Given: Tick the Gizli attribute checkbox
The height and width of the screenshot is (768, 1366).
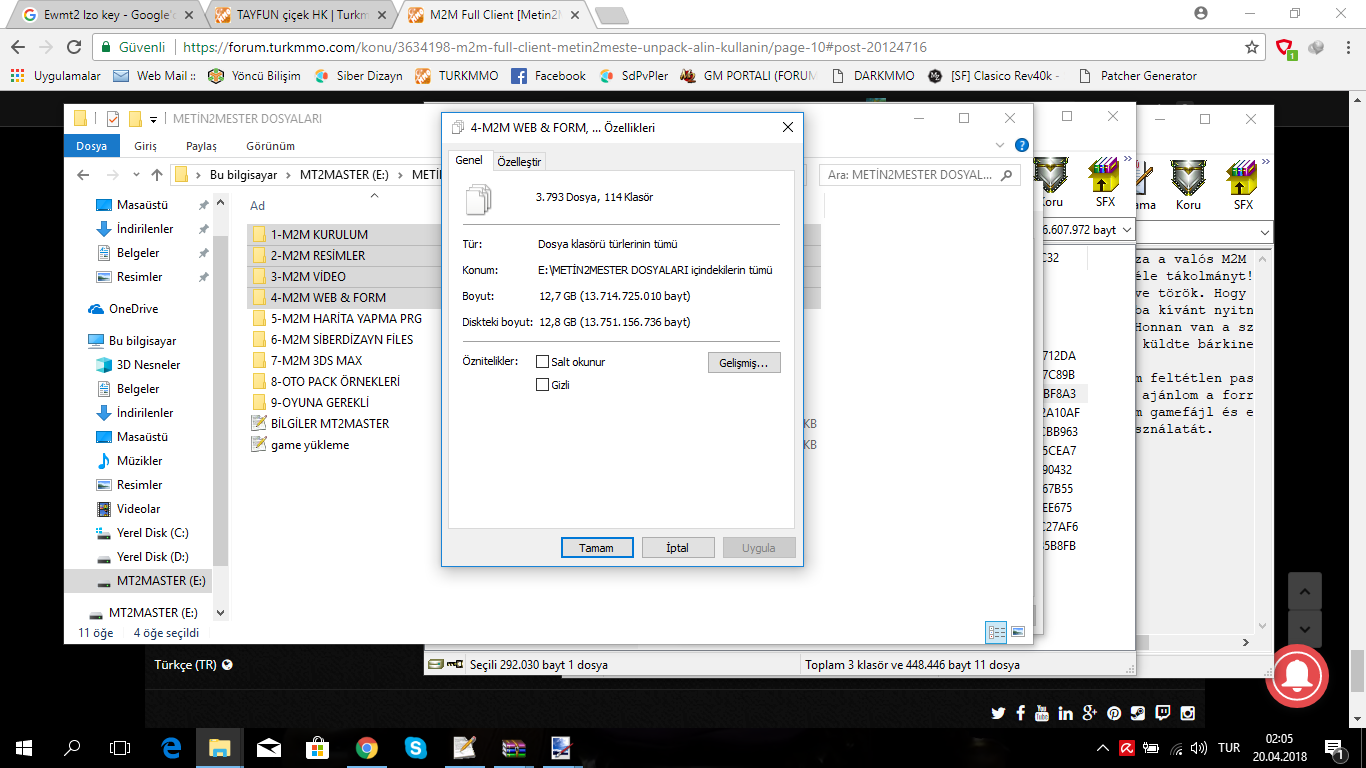Looking at the screenshot, I should click(x=542, y=385).
